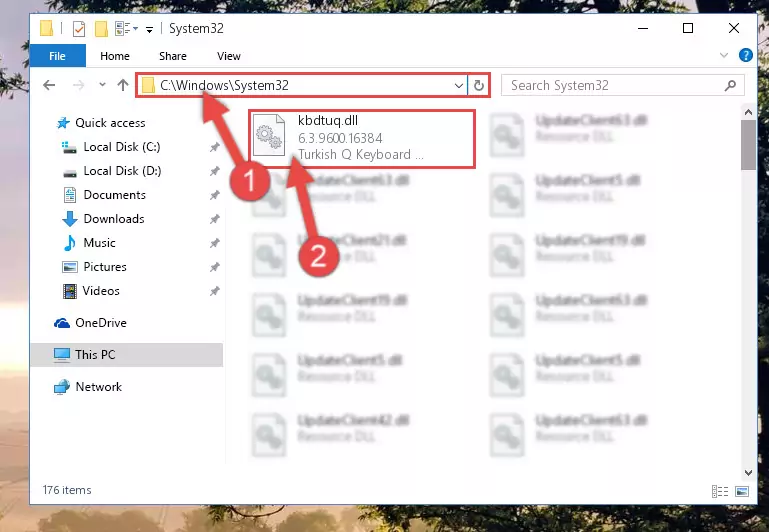Go back with the Back arrow
This screenshot has width=769, height=532.
coord(49,85)
